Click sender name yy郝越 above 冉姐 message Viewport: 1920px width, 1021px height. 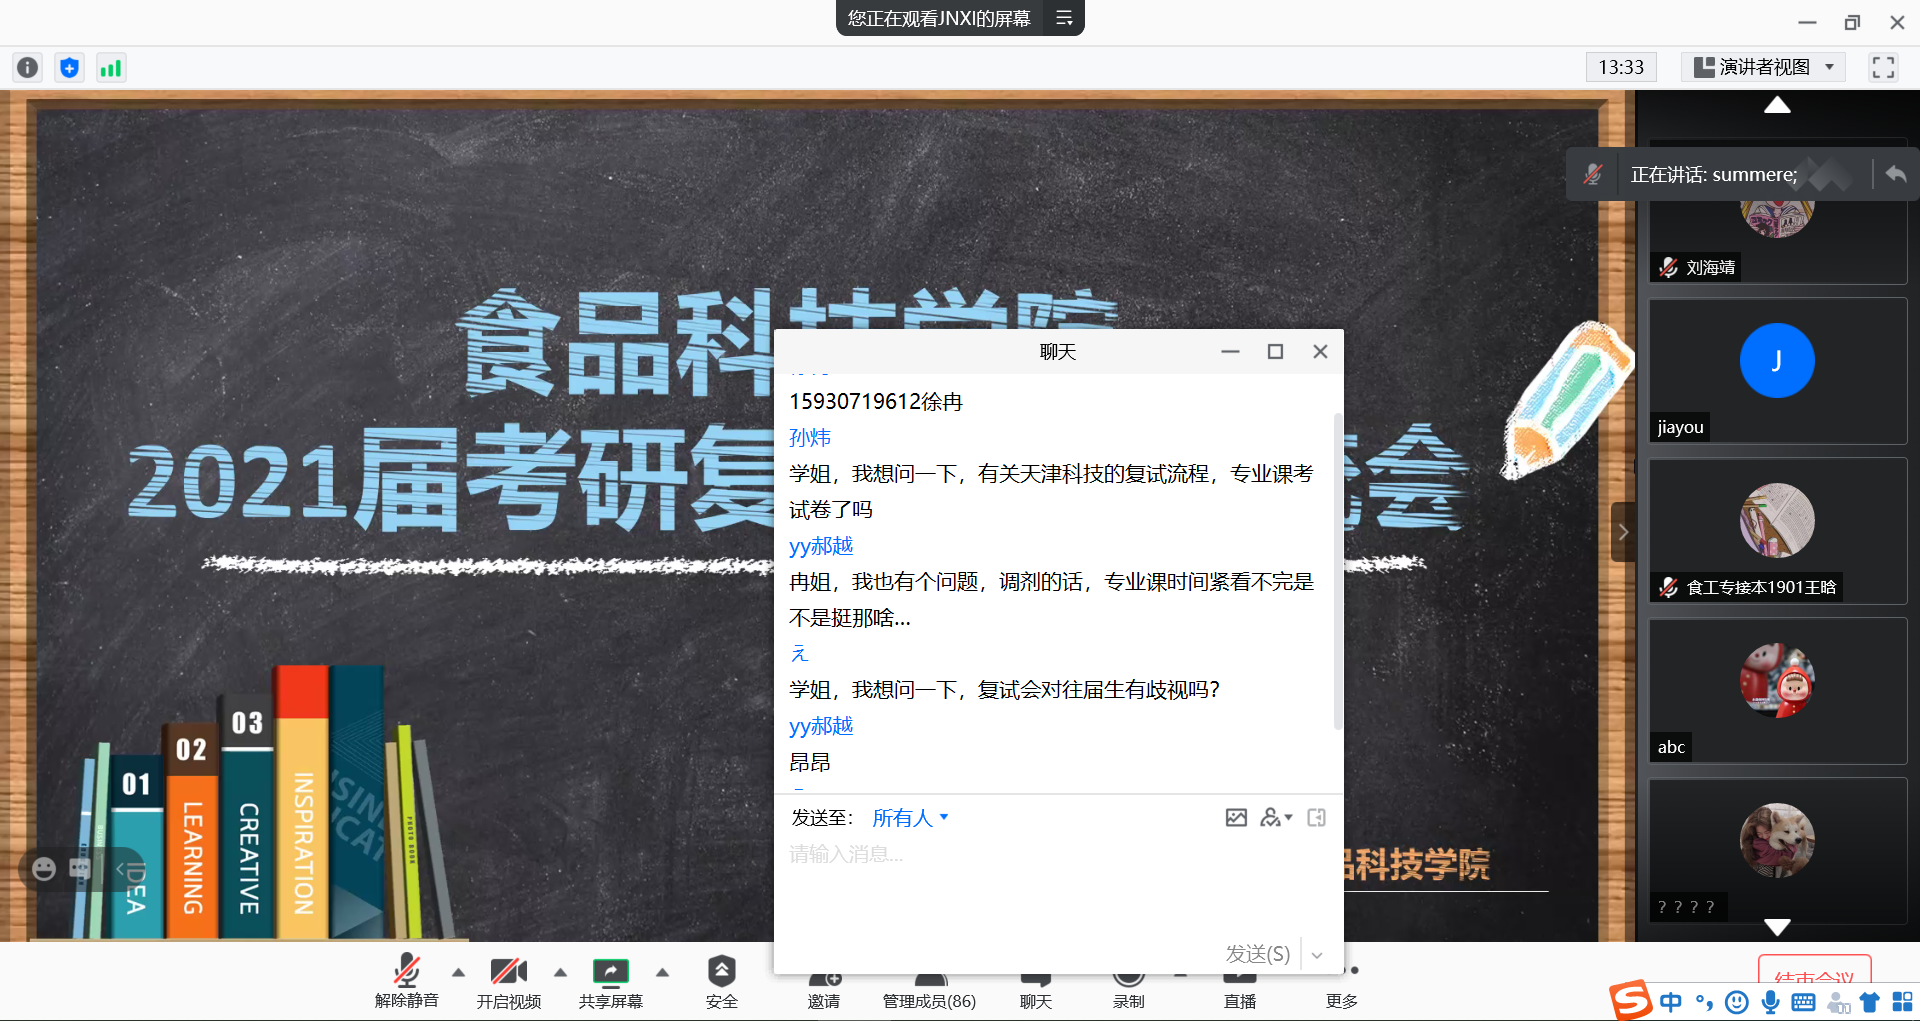click(821, 545)
